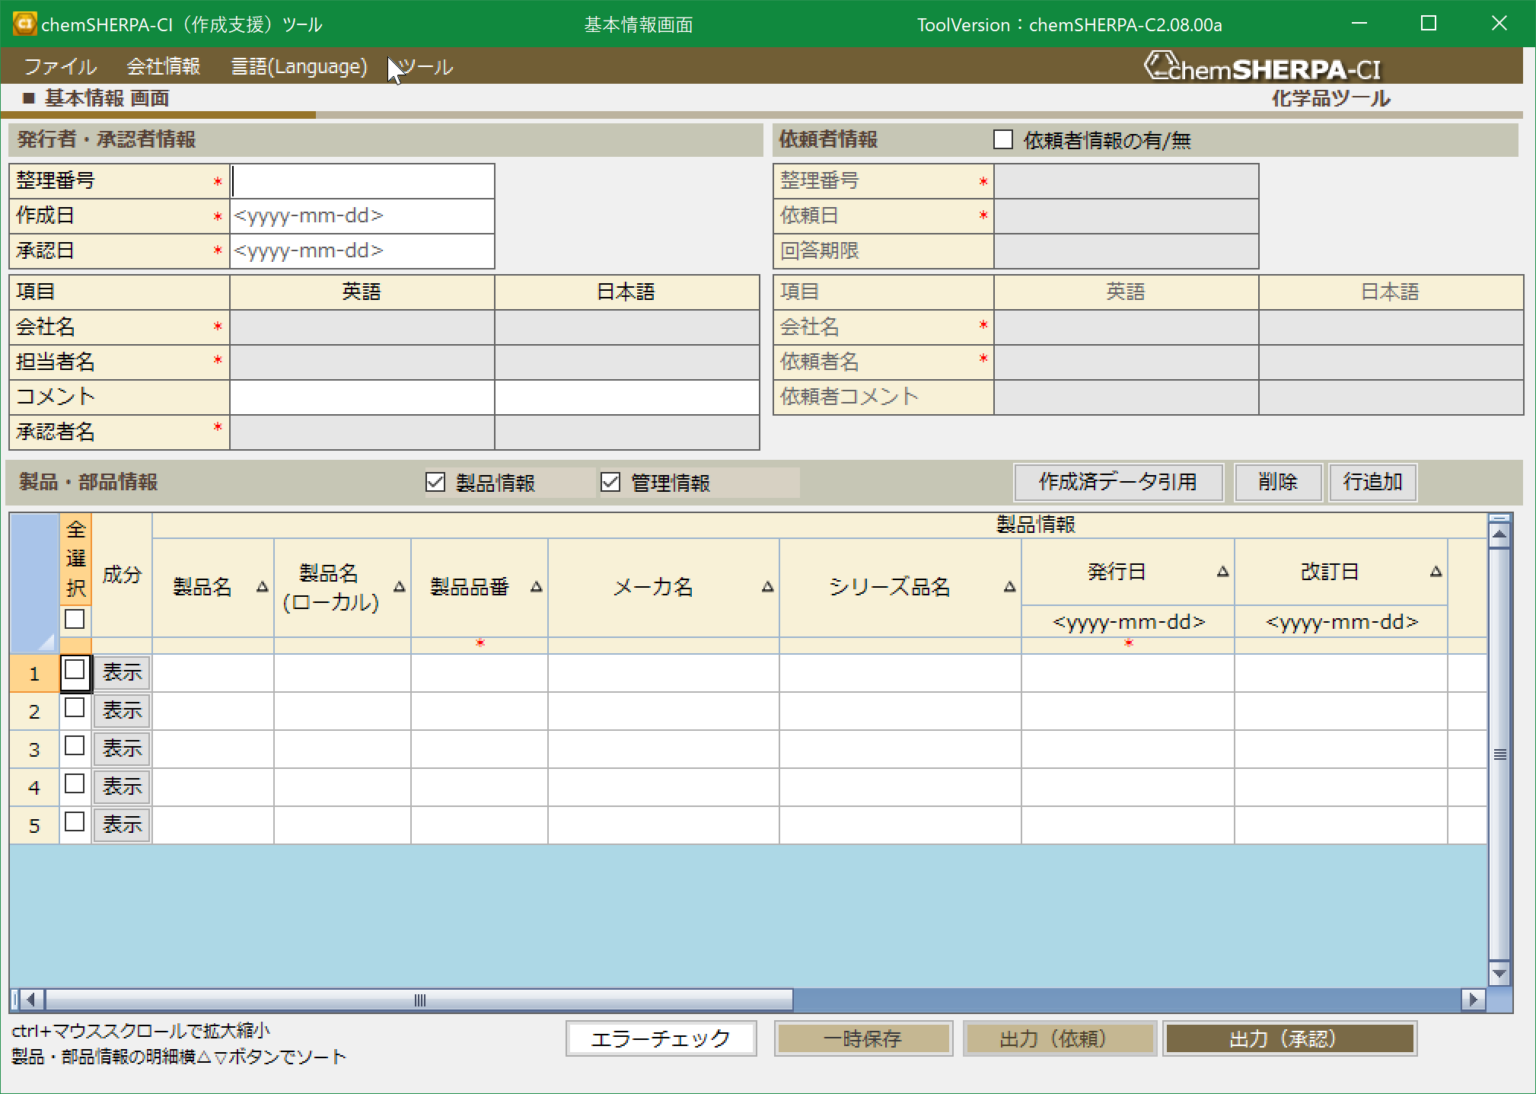The image size is (1536, 1094).
Task: Sort the メーカ名 column by its sort icon
Action: [766, 589]
